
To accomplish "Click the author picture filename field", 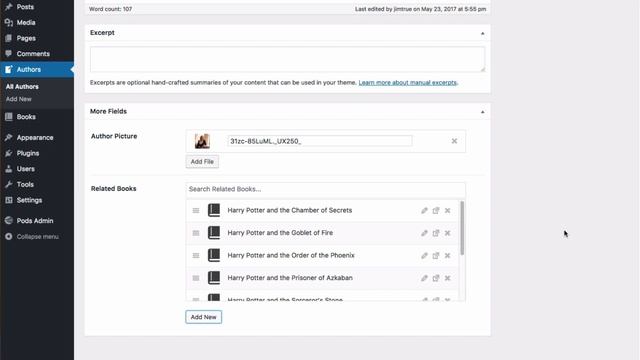I will pos(320,141).
